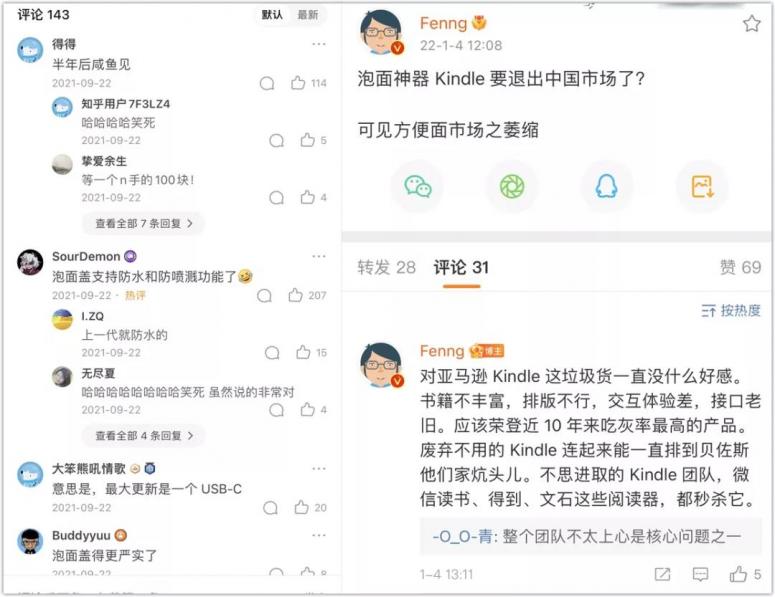Save post as image icon
This screenshot has height=597, width=775.
point(702,187)
